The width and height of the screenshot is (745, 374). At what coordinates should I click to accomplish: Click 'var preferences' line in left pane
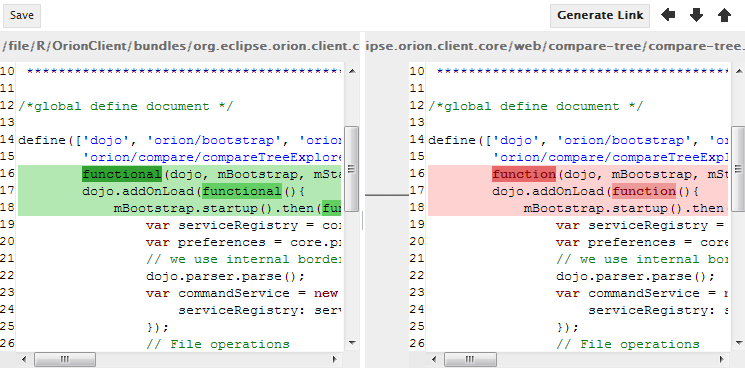pos(243,242)
